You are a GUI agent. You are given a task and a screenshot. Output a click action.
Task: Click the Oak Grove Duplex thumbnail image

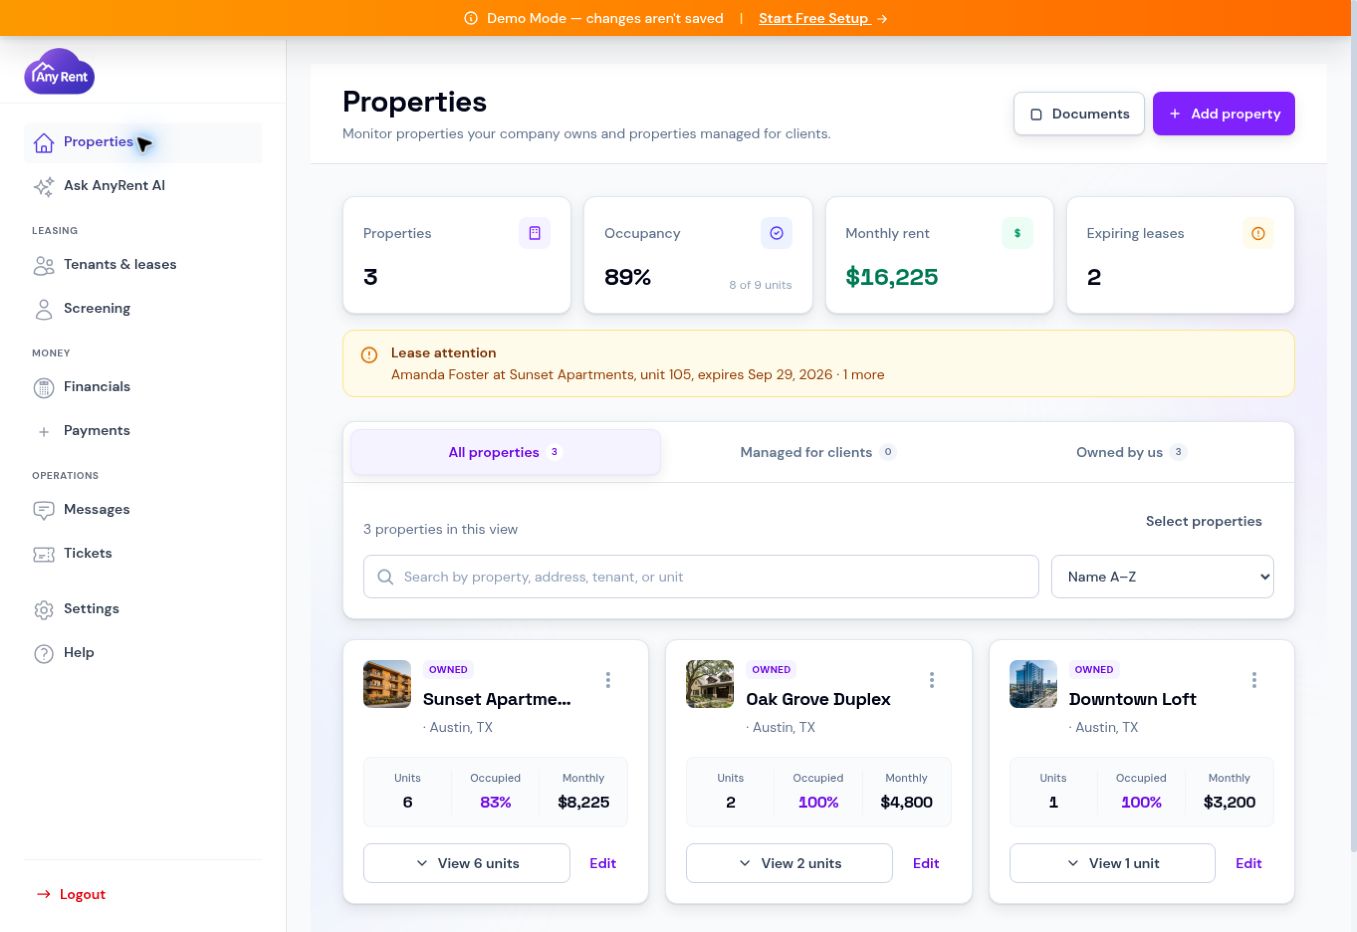[710, 684]
